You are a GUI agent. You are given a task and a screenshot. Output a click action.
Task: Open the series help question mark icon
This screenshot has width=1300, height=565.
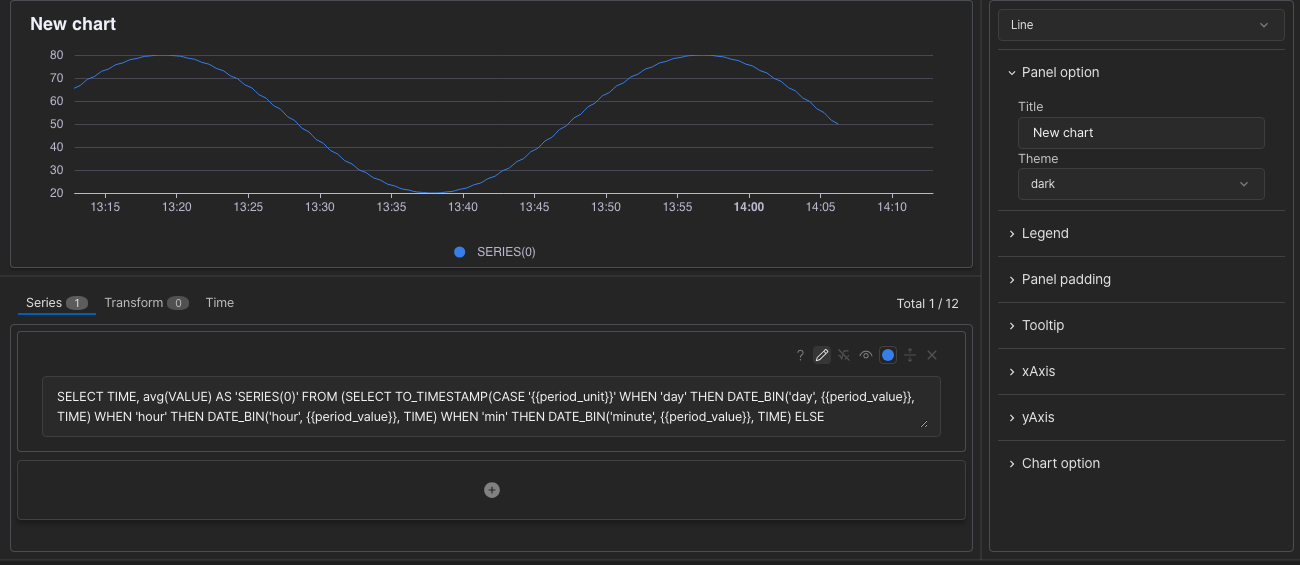(x=800, y=355)
